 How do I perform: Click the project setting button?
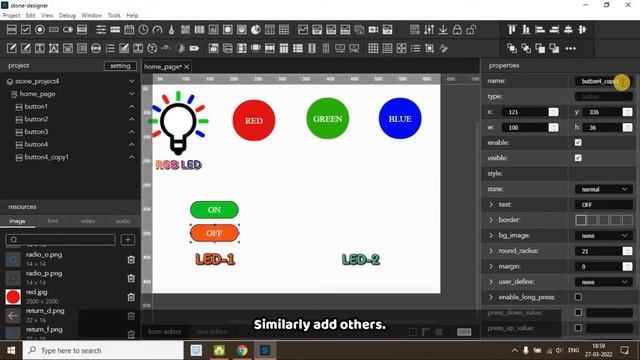tap(120, 66)
